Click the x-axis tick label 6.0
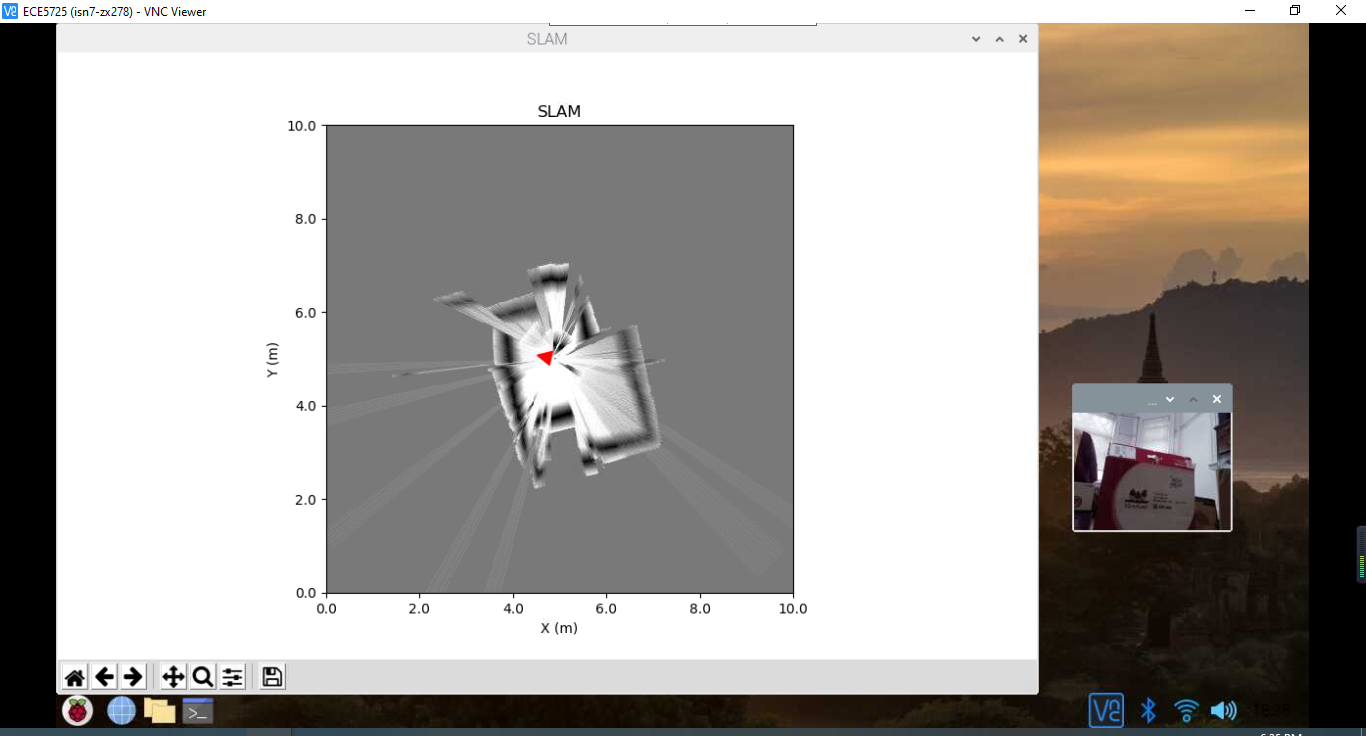 606,608
